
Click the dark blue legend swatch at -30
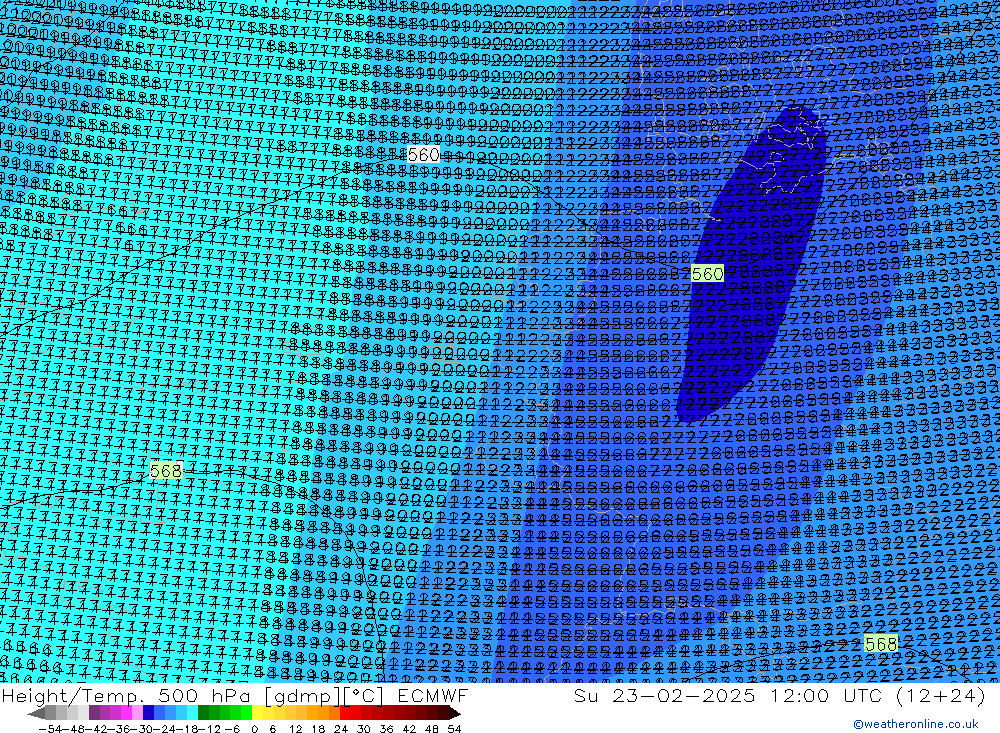point(149,712)
